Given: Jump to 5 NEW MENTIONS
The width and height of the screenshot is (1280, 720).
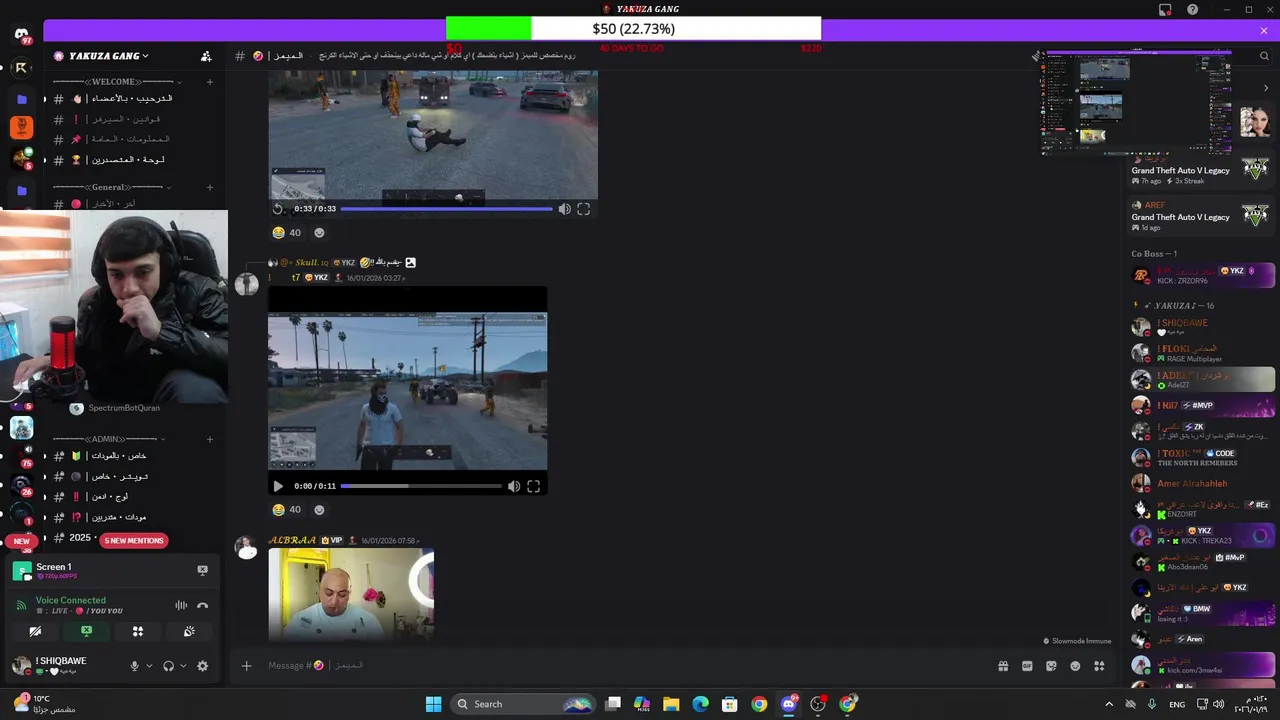Looking at the screenshot, I should (134, 541).
